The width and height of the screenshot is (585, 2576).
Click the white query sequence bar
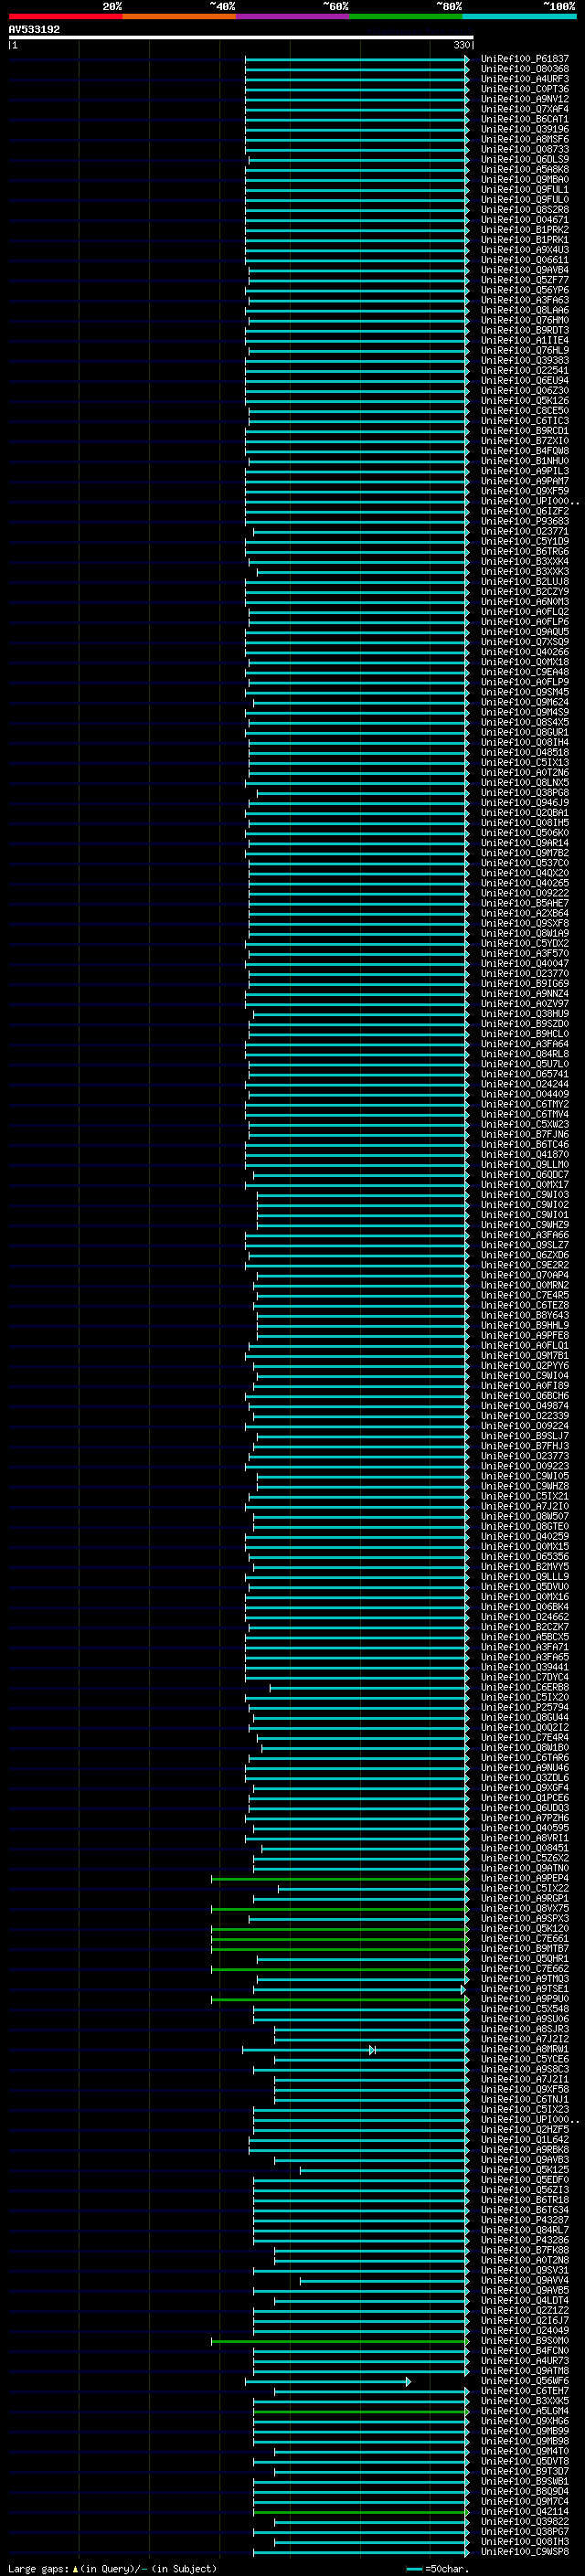tap(241, 38)
